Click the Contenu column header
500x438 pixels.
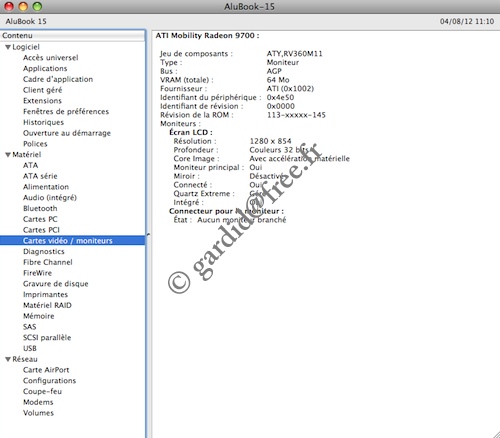72,35
